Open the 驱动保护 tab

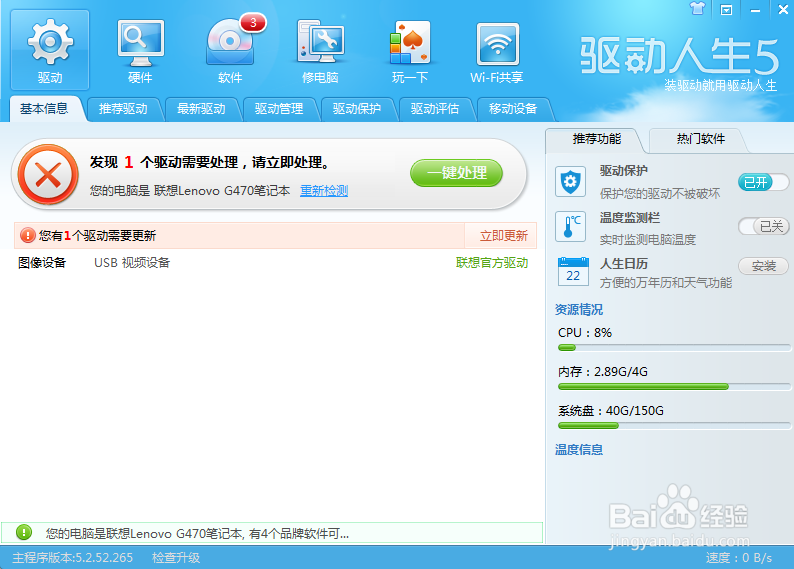click(357, 109)
